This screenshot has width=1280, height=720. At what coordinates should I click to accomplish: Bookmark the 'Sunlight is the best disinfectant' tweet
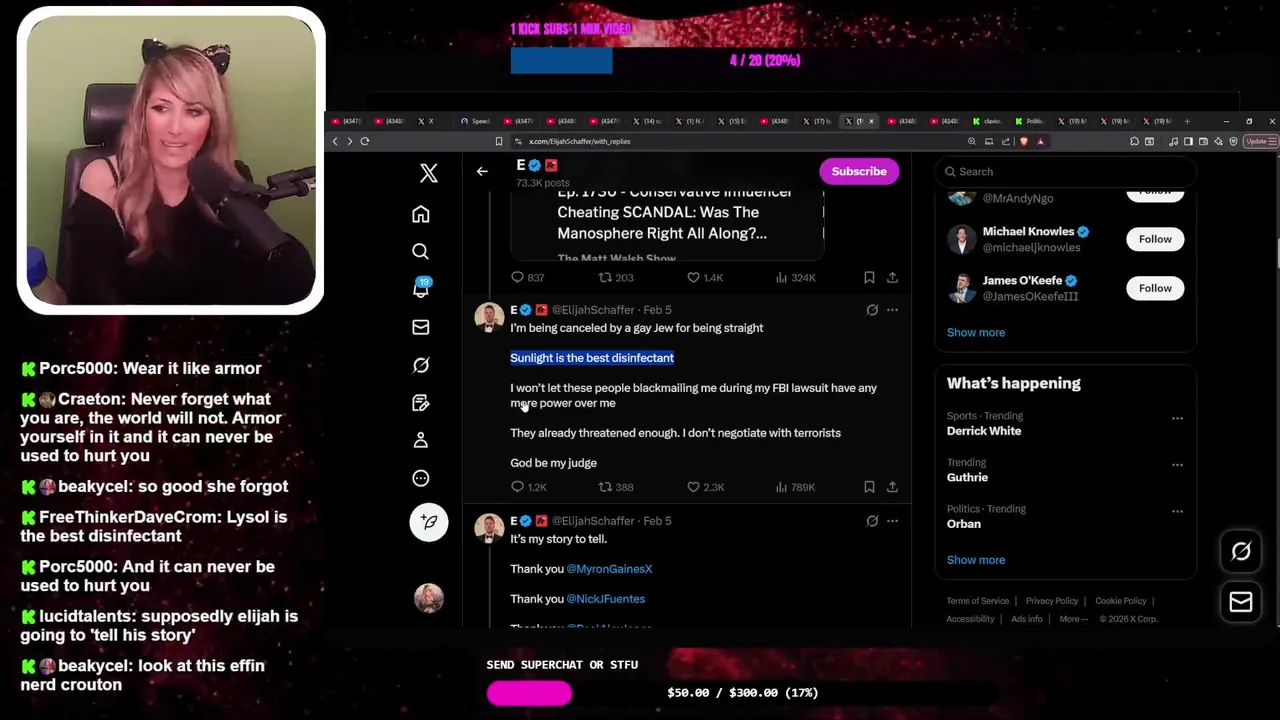869,487
